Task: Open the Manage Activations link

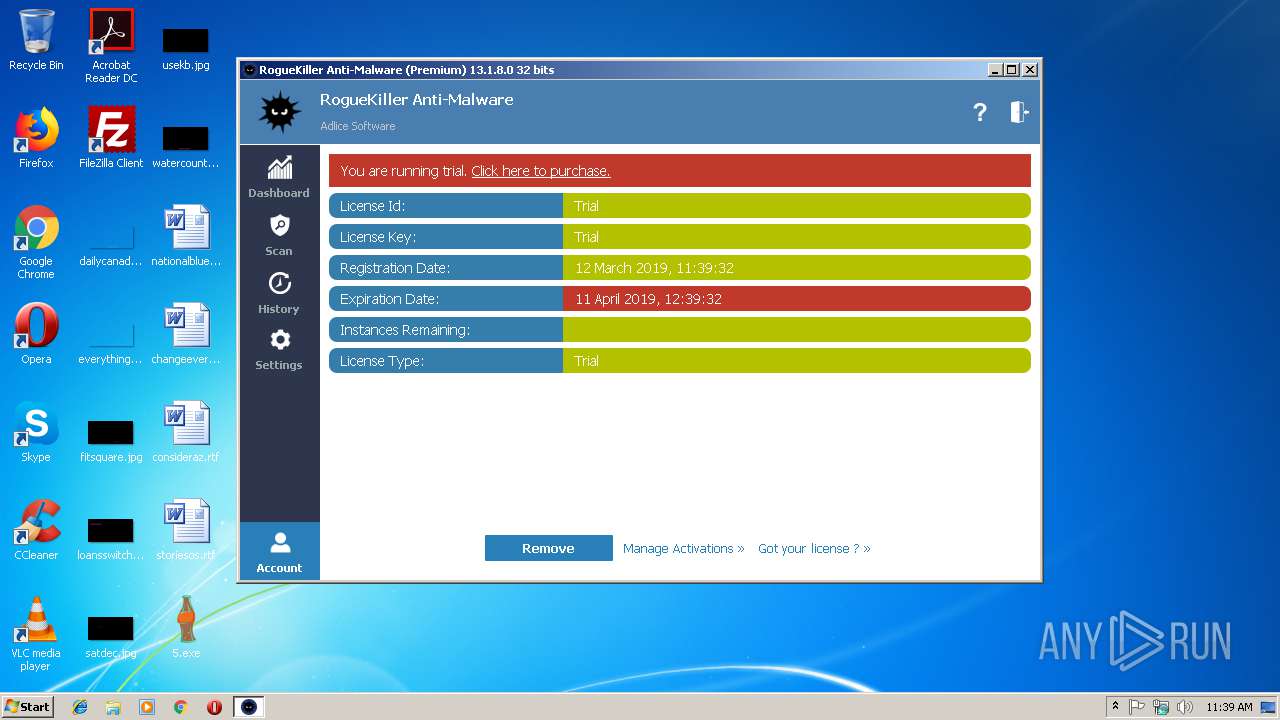Action: 683,548
